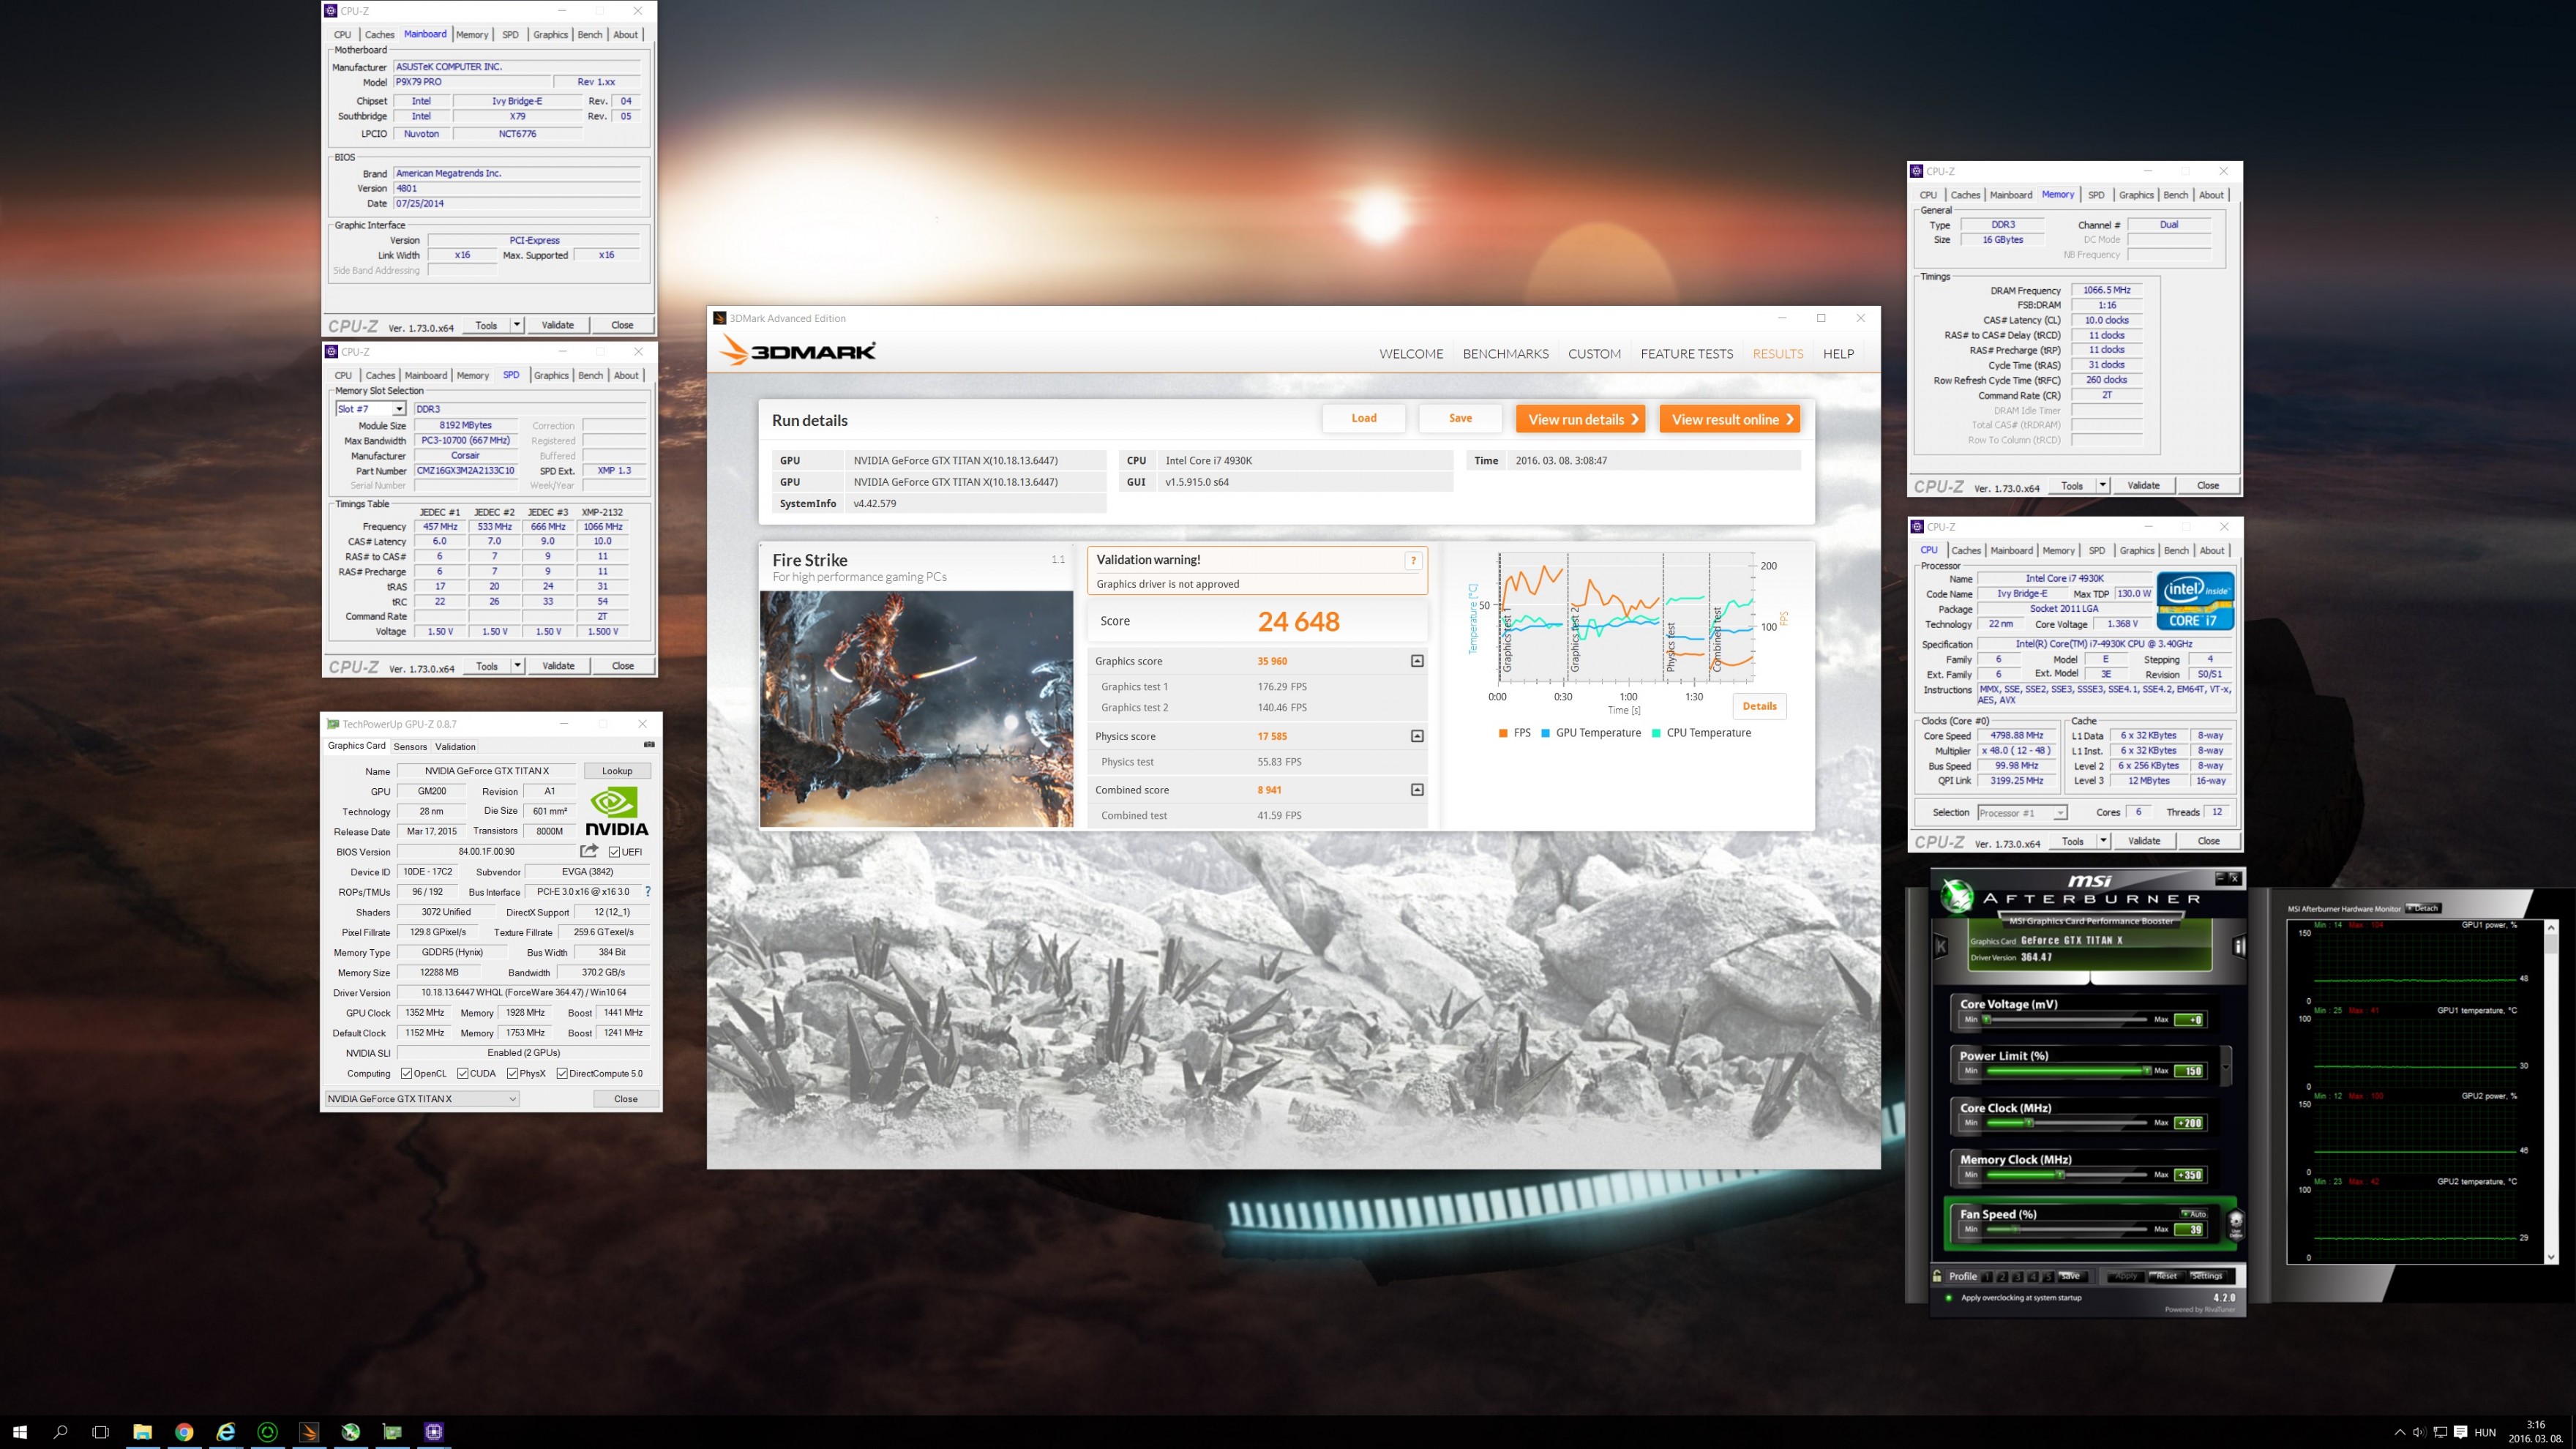Open the BENCHMARKS tab in 3DMark
Viewport: 2576px width, 1449px height.
click(x=1505, y=354)
